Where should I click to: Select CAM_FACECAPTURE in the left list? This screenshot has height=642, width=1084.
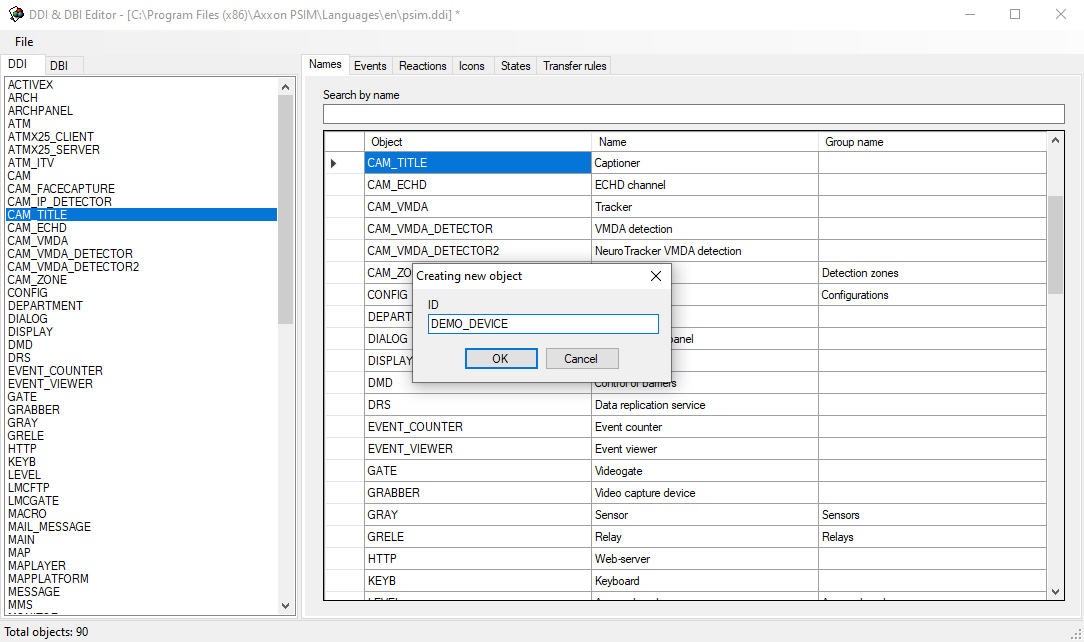pos(61,189)
